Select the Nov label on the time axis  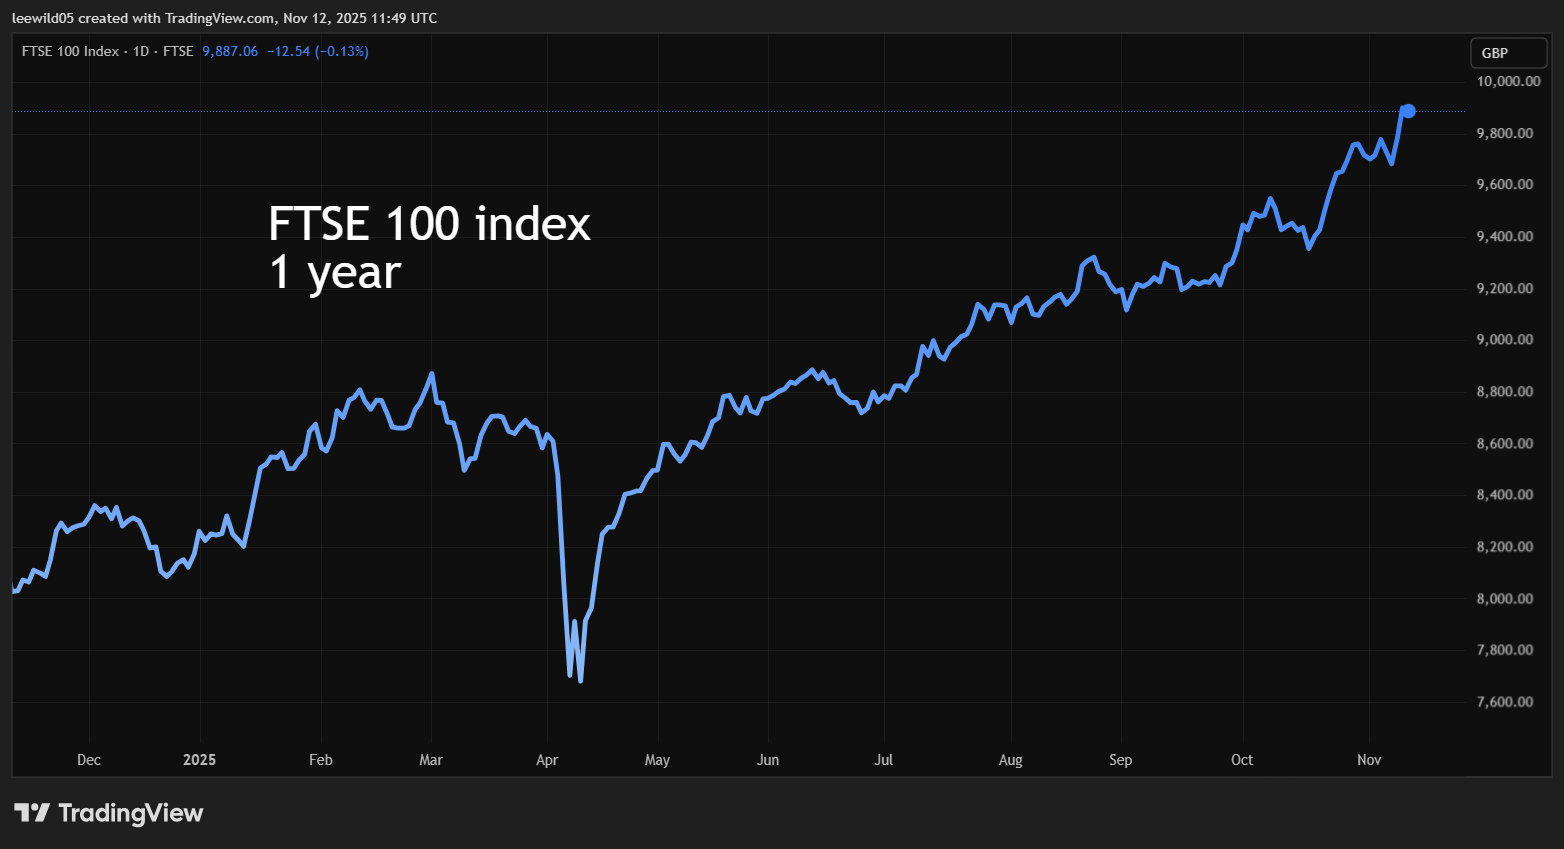click(x=1368, y=760)
